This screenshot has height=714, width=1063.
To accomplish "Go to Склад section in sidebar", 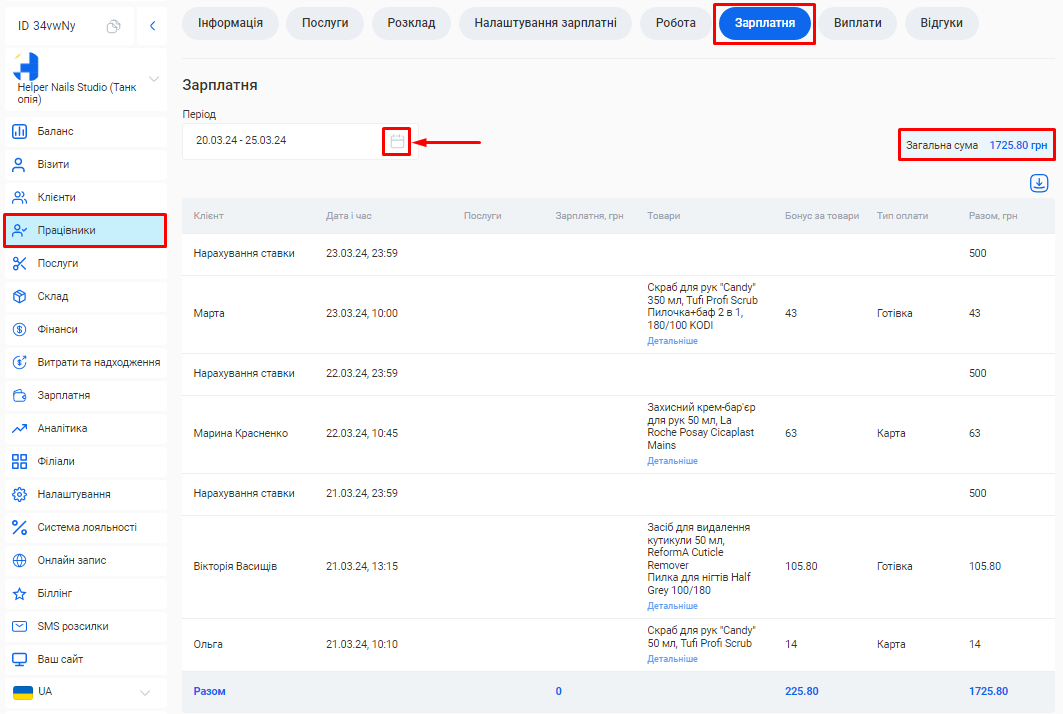I will [53, 296].
